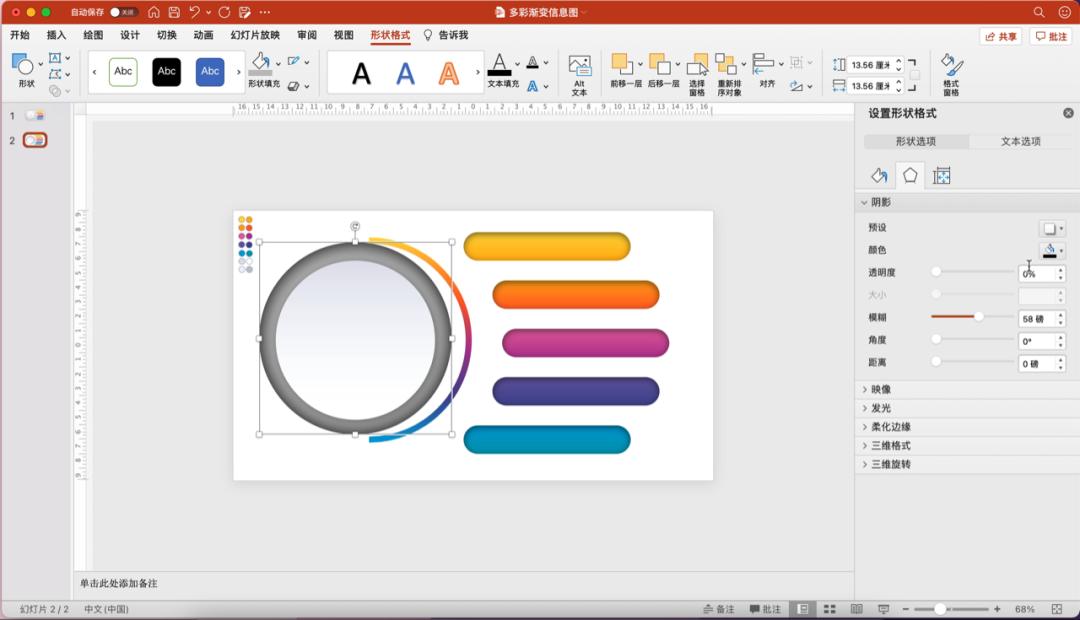This screenshot has height=620, width=1080.
Task: Click the Comments (批注) button top right
Action: pyautogui.click(x=1051, y=36)
